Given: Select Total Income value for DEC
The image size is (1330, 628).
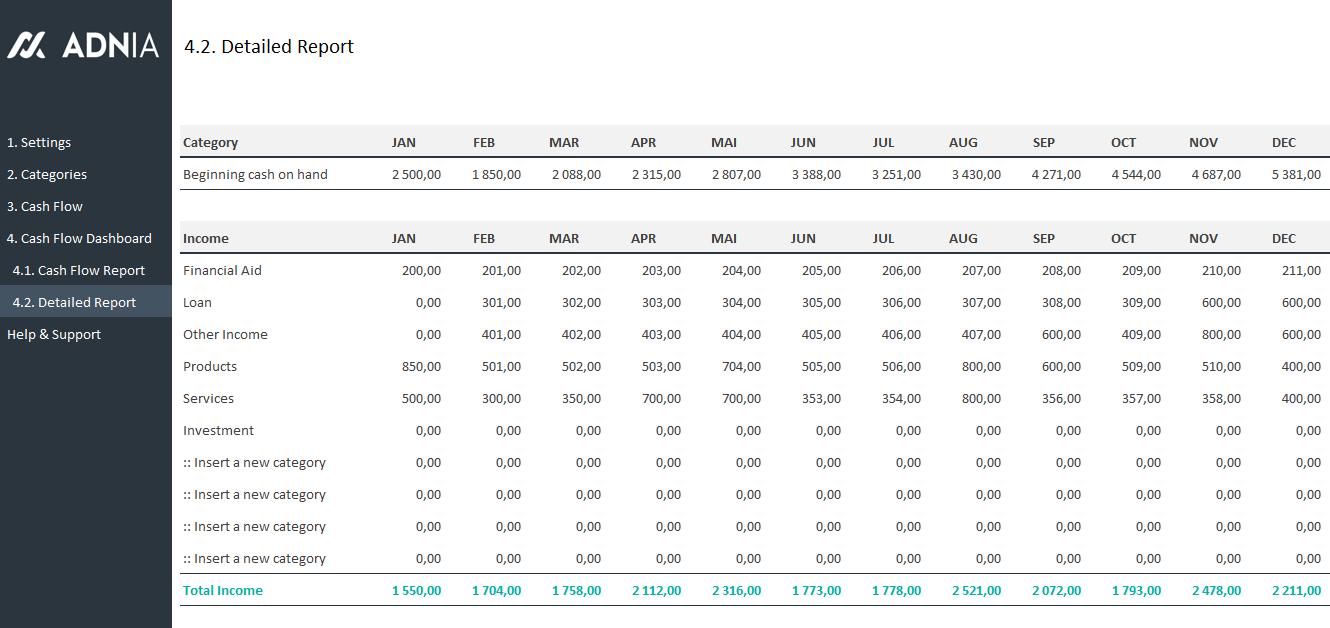Looking at the screenshot, I should click(1296, 590).
